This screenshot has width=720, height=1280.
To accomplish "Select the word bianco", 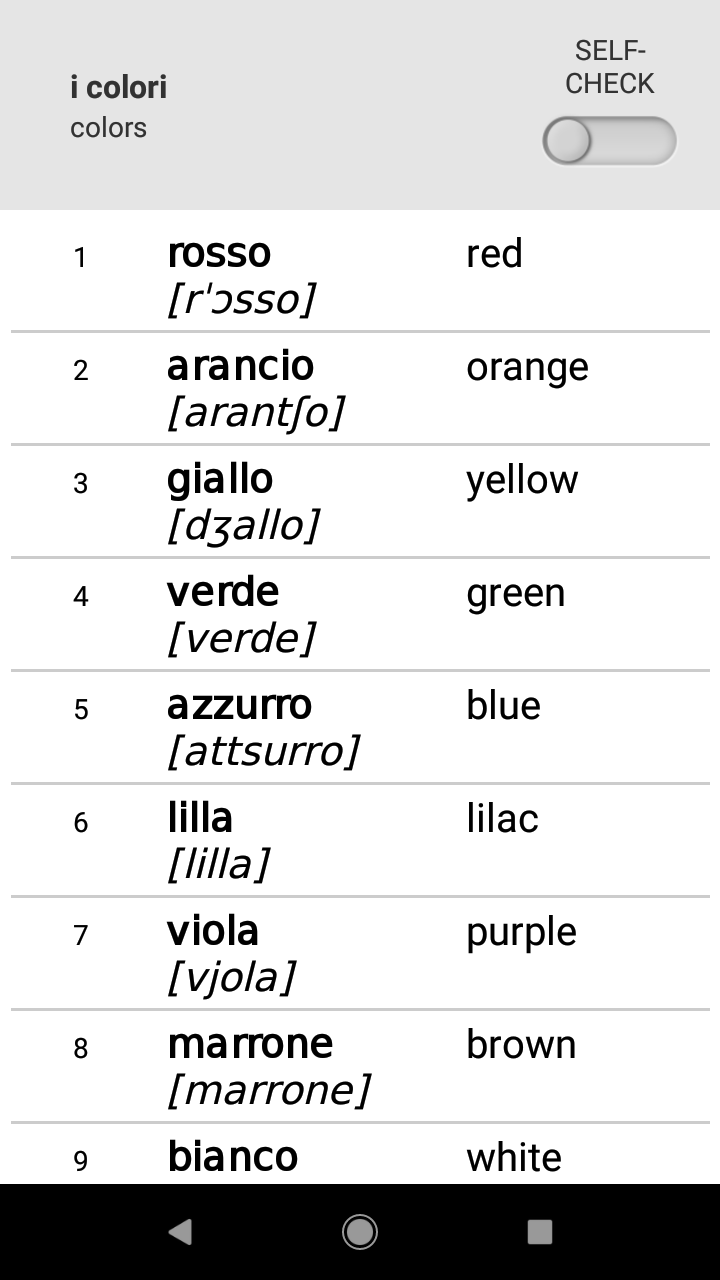I will pos(233,1156).
